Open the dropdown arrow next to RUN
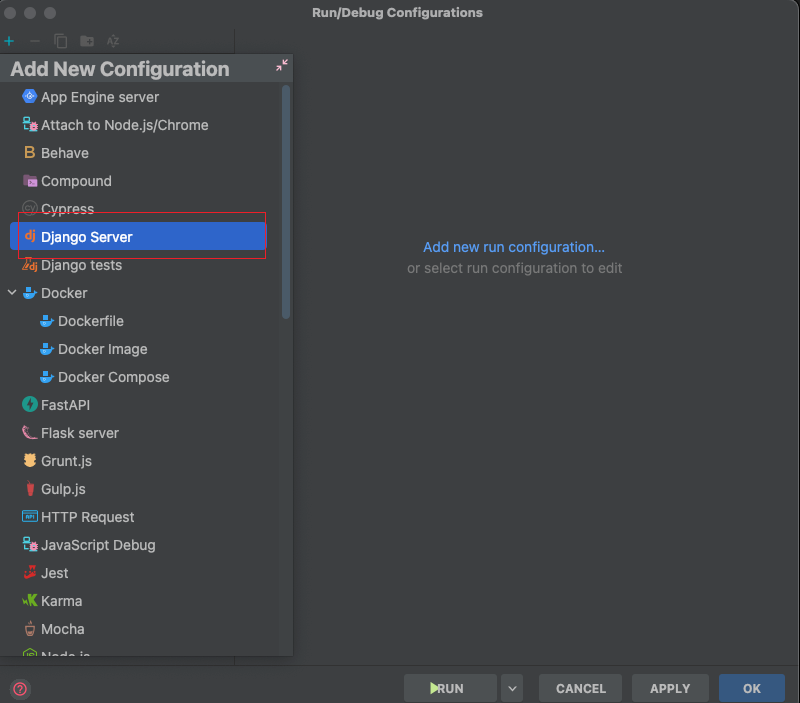The image size is (800, 703). pyautogui.click(x=512, y=688)
